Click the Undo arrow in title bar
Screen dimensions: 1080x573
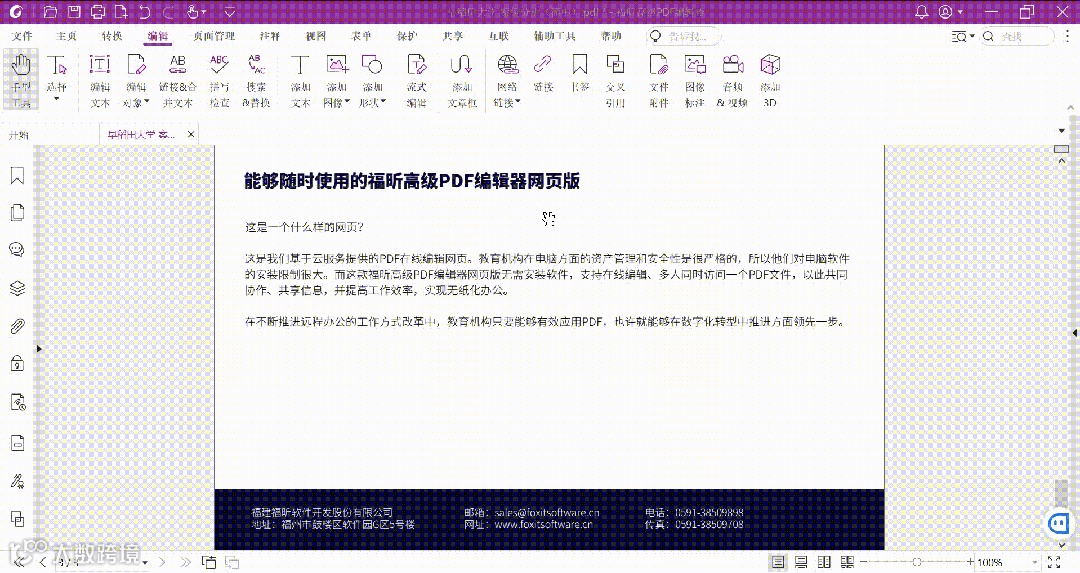click(x=144, y=12)
